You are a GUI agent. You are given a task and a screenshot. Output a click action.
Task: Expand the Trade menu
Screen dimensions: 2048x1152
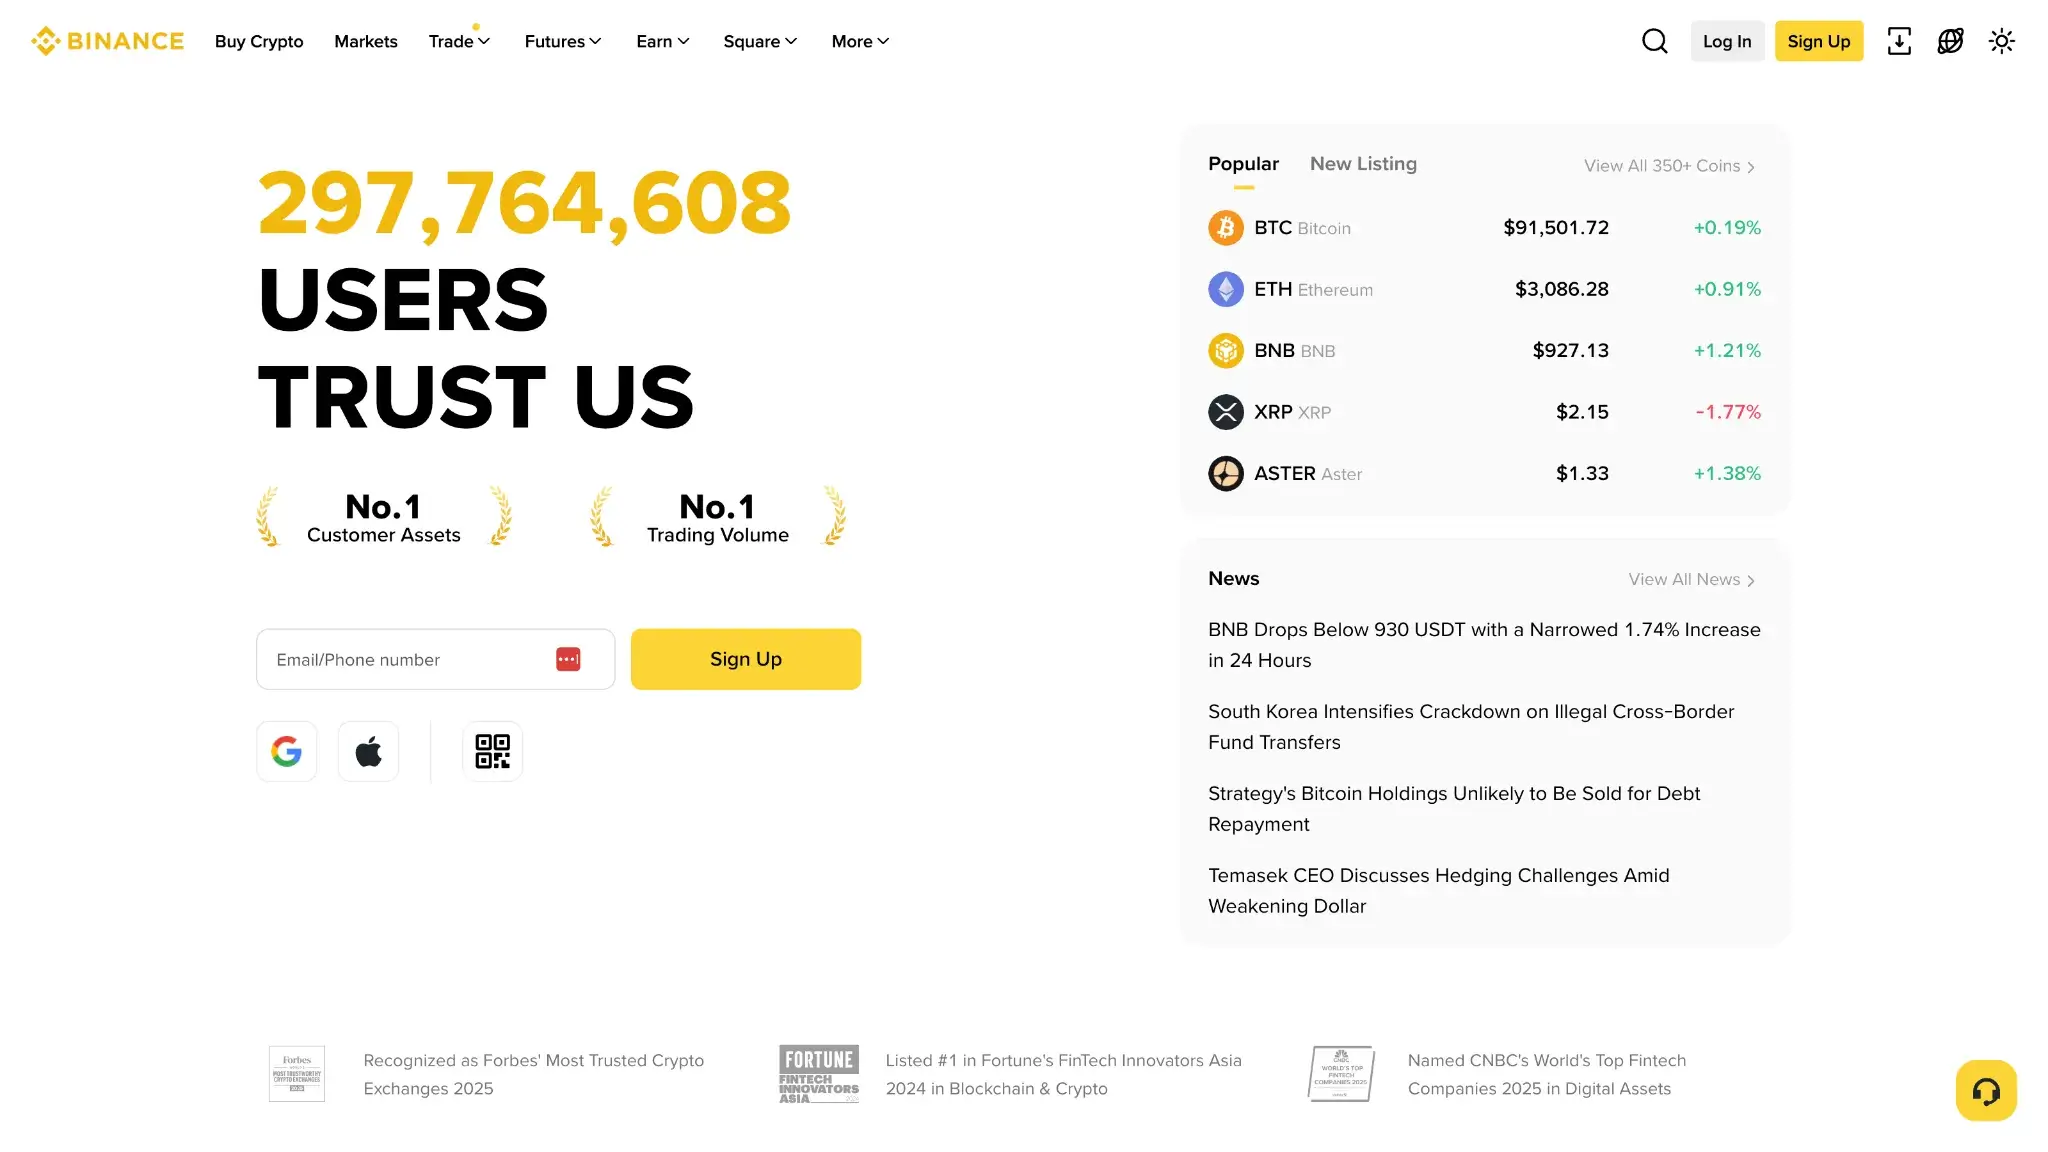tap(458, 41)
